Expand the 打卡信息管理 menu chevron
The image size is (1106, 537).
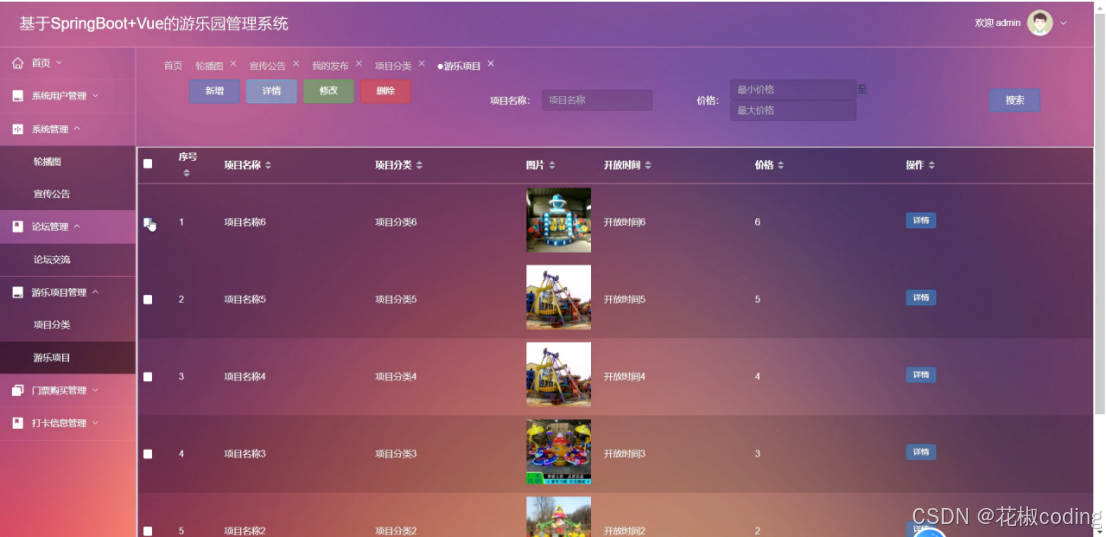click(x=95, y=422)
